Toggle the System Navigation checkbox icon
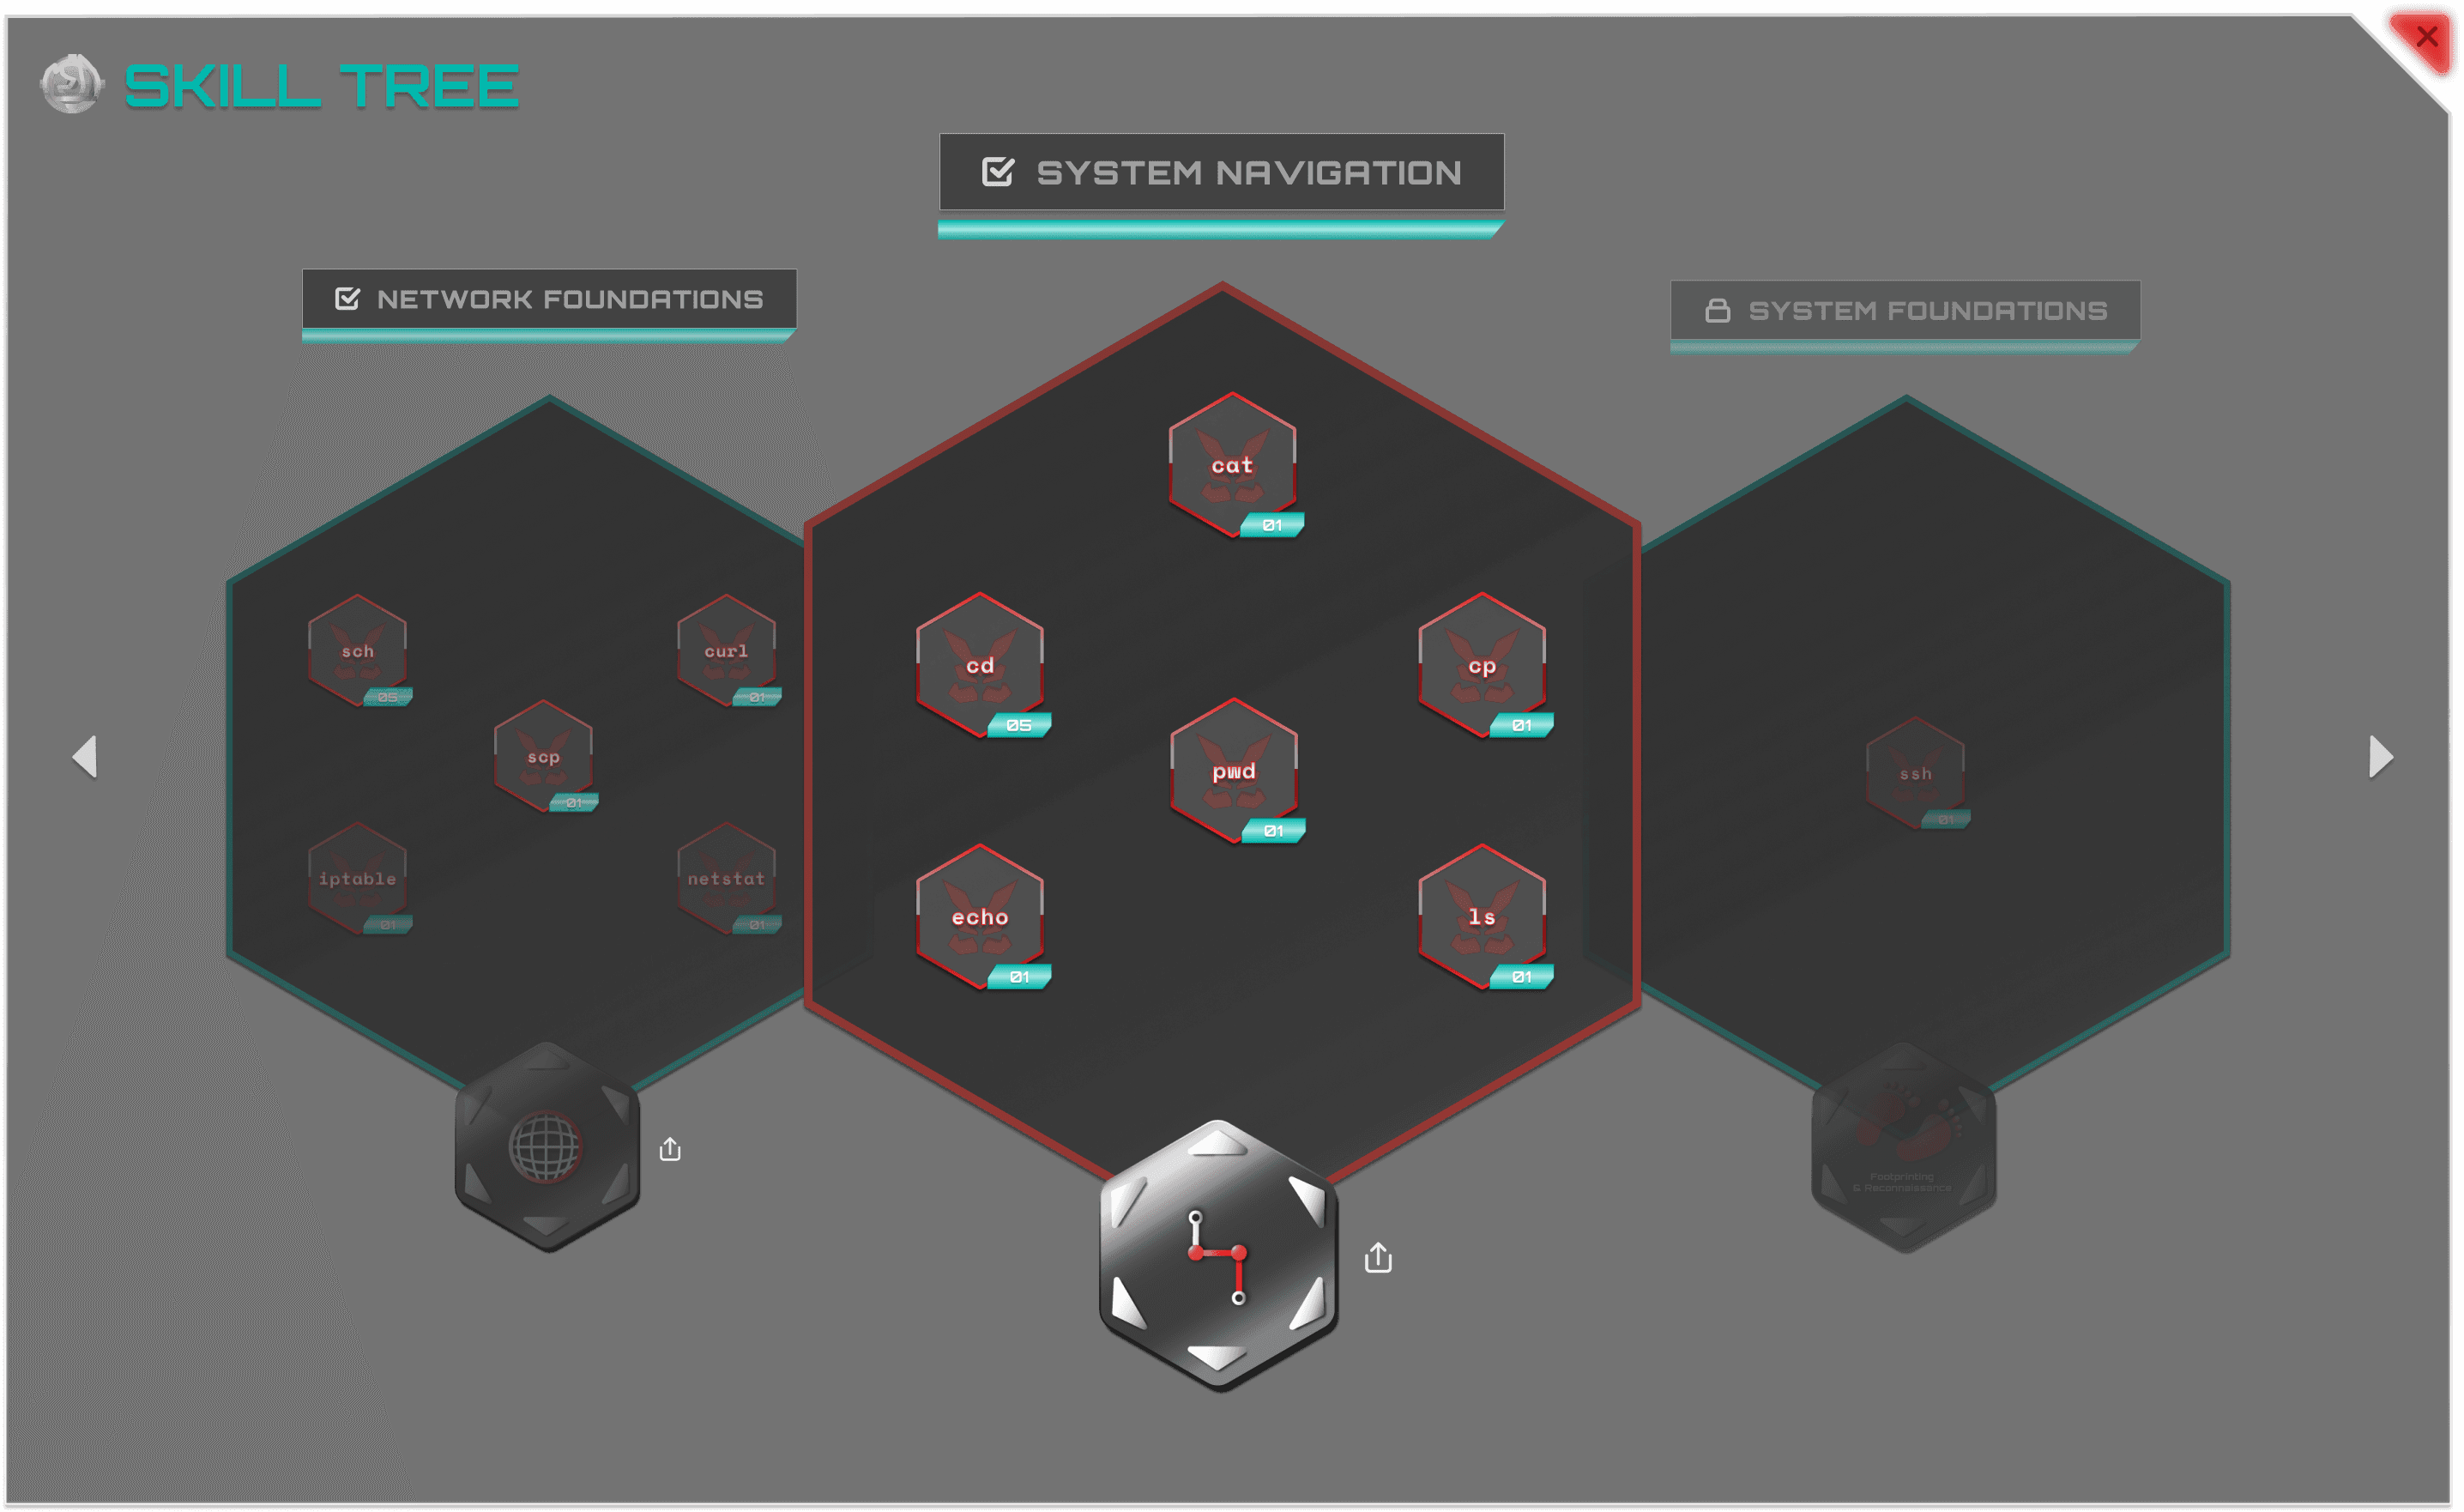This screenshot has width=2464, height=1512. tap(997, 172)
